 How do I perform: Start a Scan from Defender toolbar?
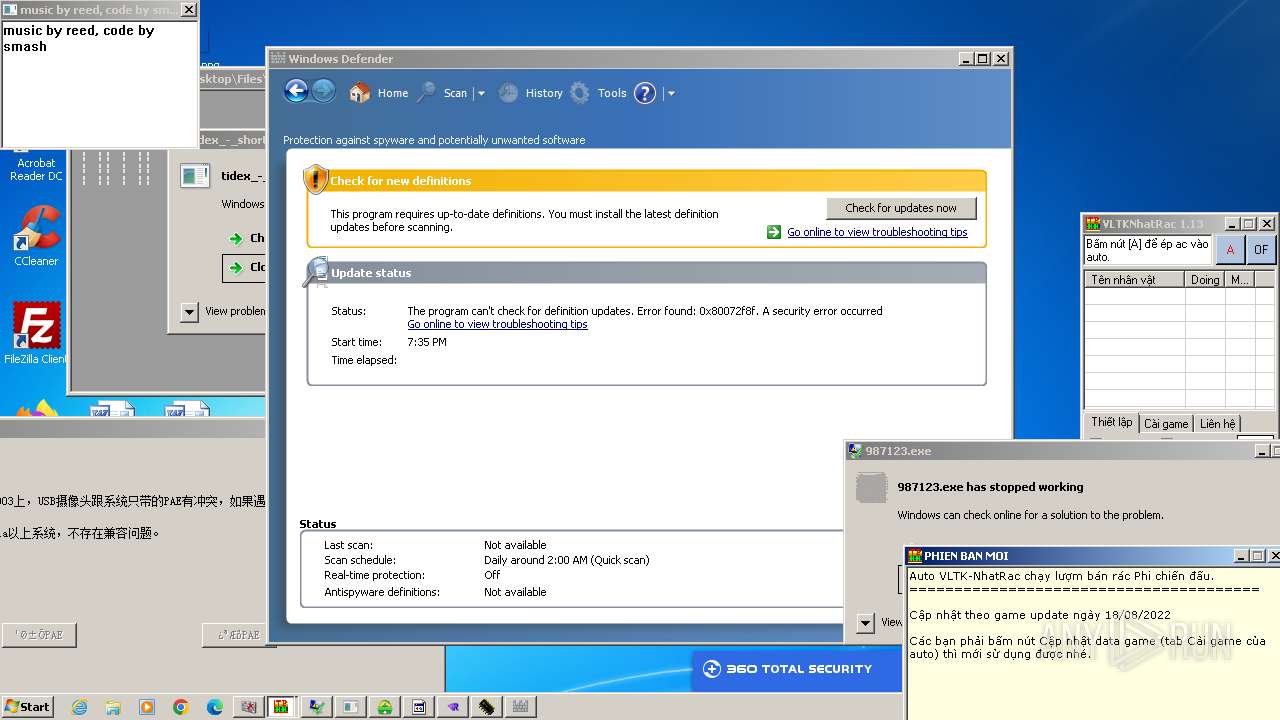tap(442, 93)
